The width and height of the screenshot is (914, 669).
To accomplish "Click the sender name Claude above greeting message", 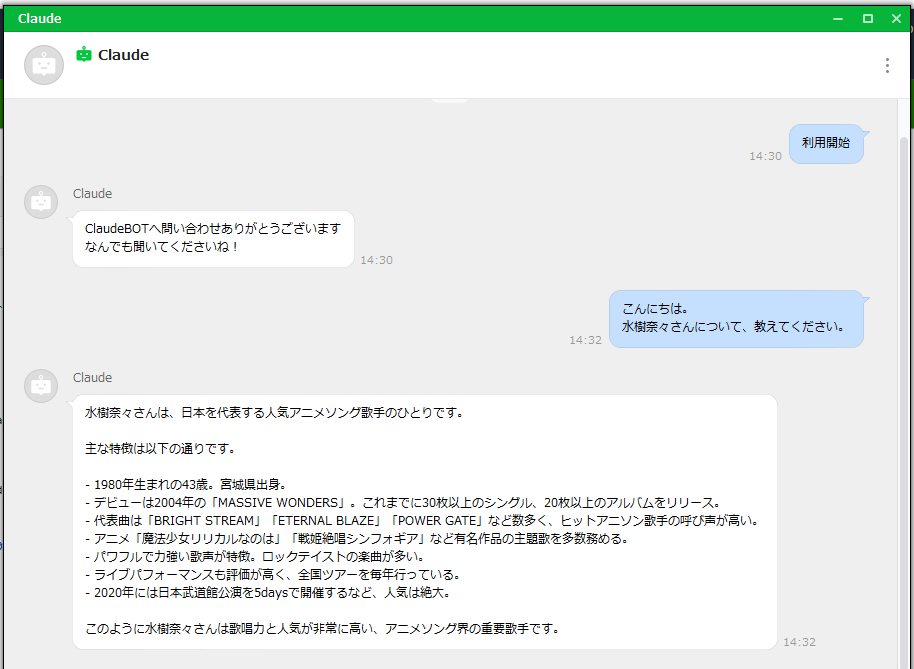I will coord(92,193).
